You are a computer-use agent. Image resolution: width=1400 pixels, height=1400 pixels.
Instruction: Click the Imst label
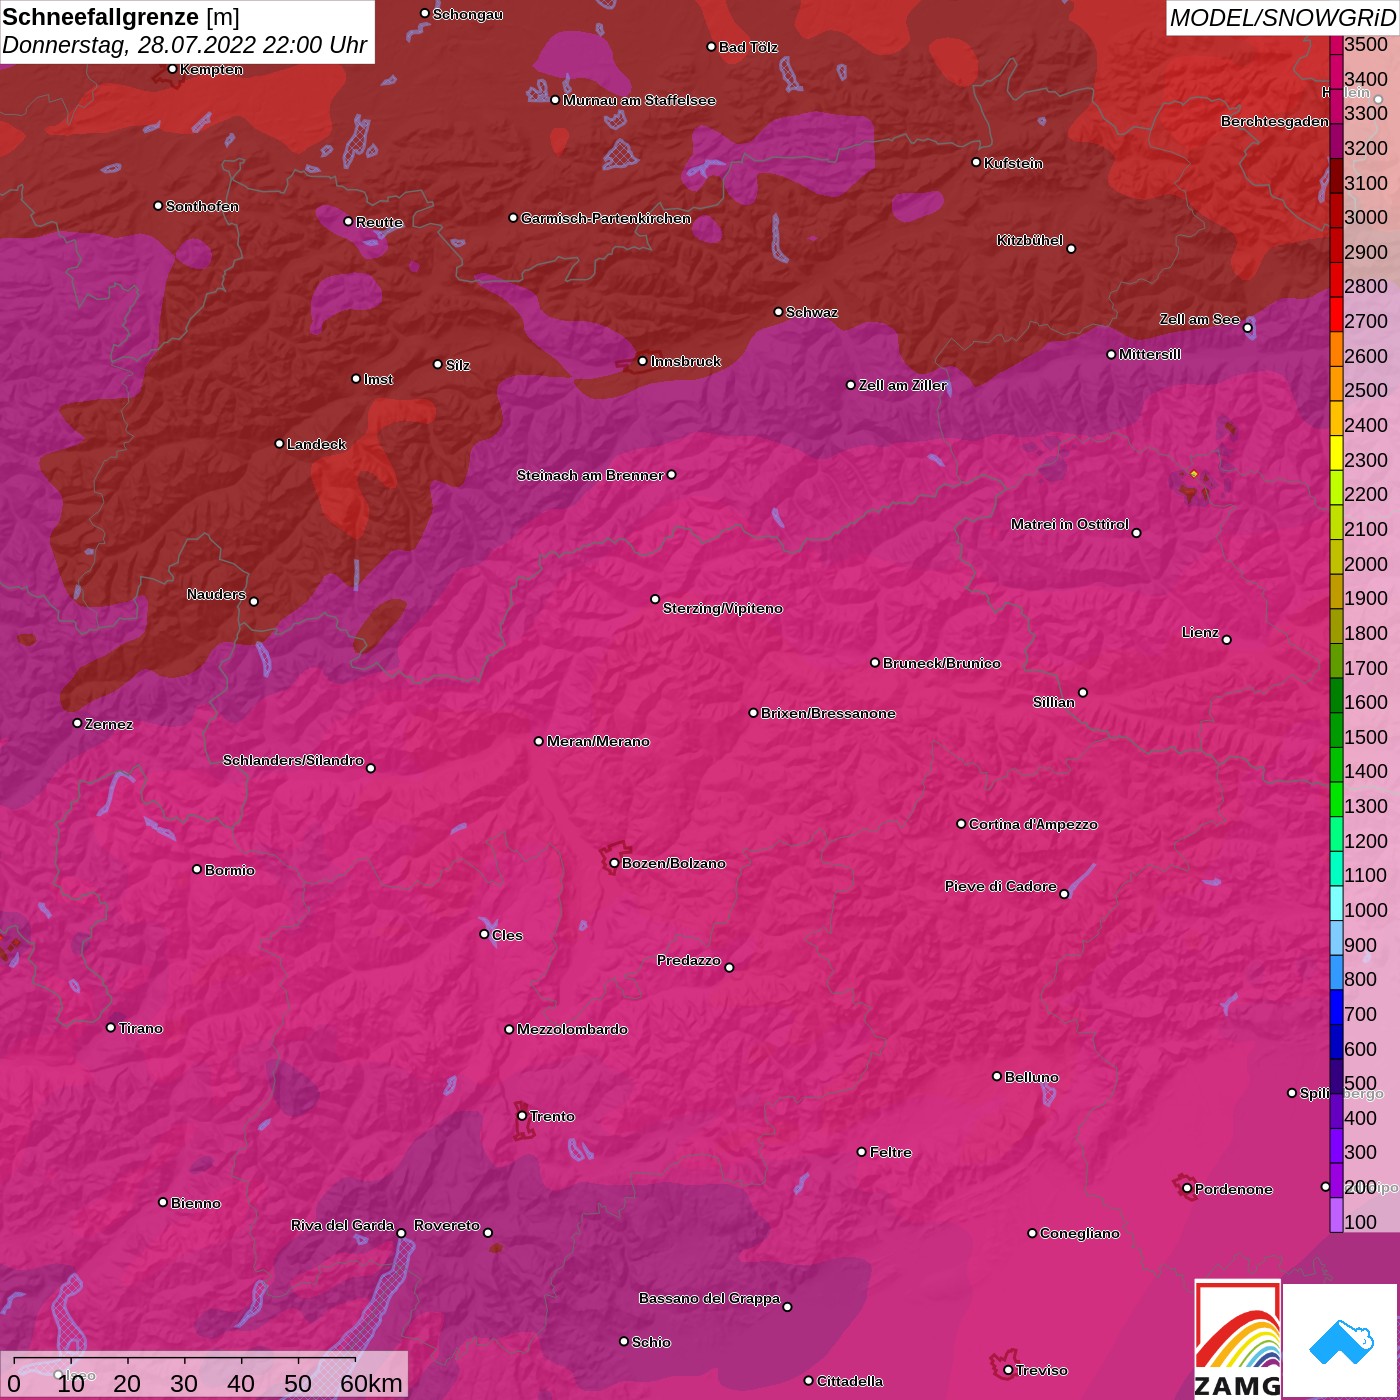pos(378,379)
